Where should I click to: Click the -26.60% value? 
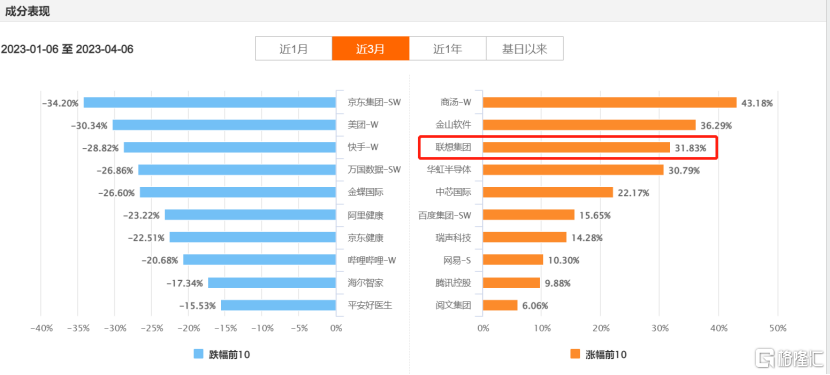[116, 193]
